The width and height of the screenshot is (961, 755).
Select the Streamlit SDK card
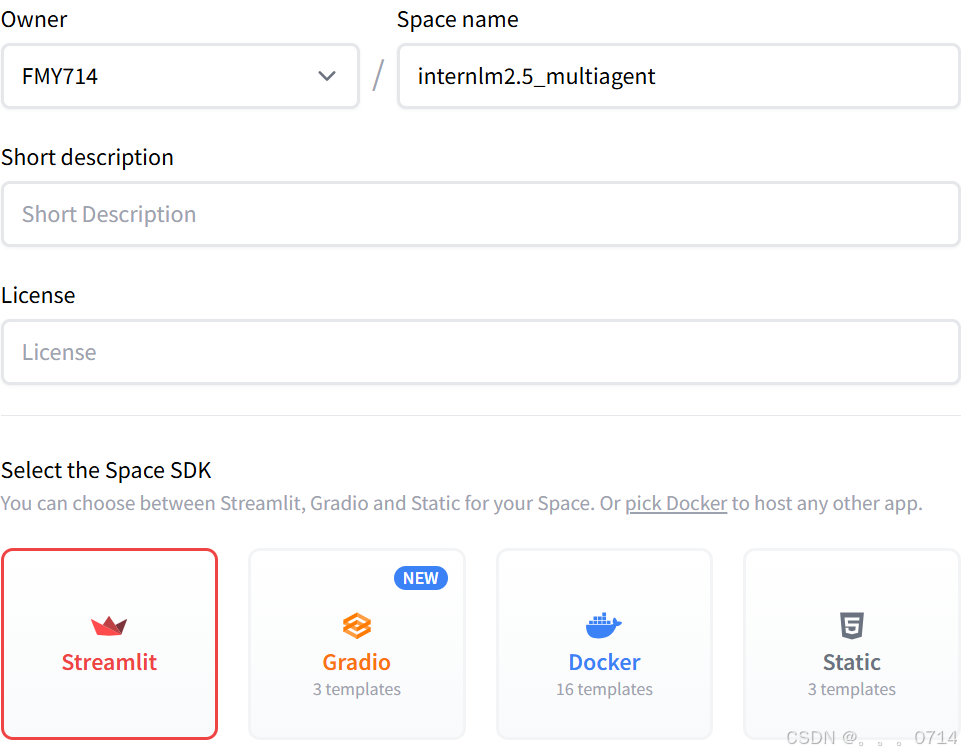pos(110,643)
